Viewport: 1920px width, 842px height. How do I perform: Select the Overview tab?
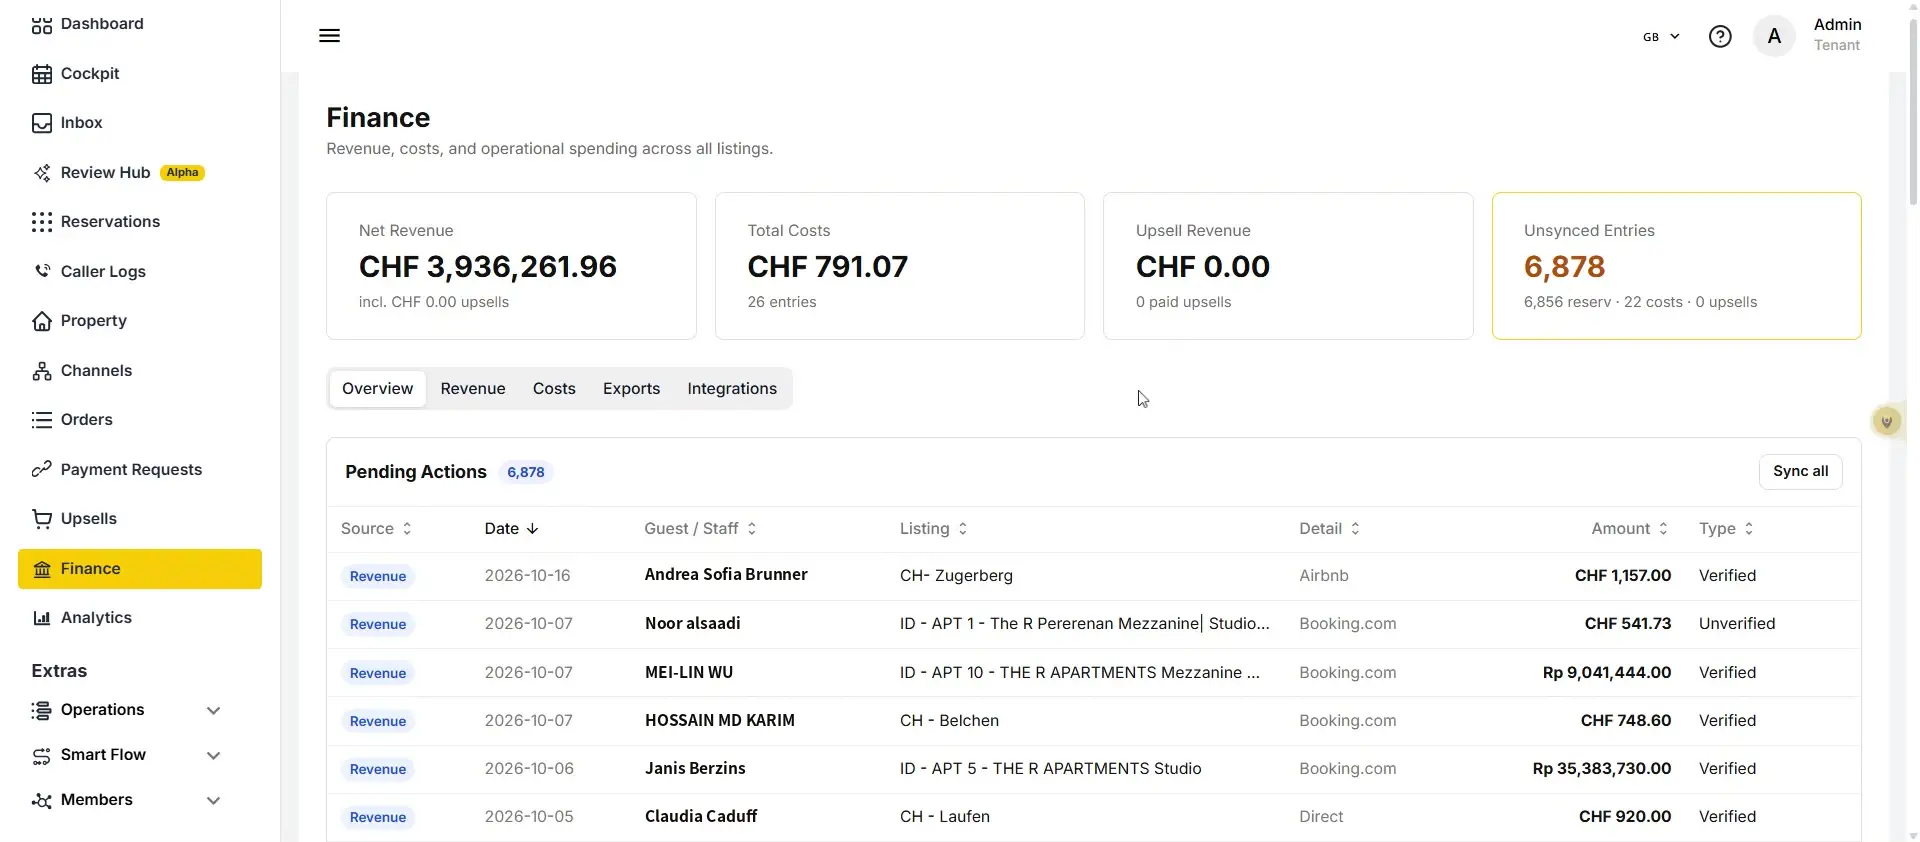(377, 389)
